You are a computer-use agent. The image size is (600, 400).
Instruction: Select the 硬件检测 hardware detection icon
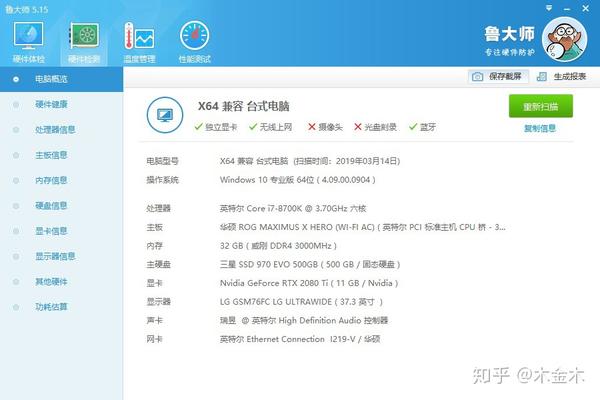(x=84, y=42)
